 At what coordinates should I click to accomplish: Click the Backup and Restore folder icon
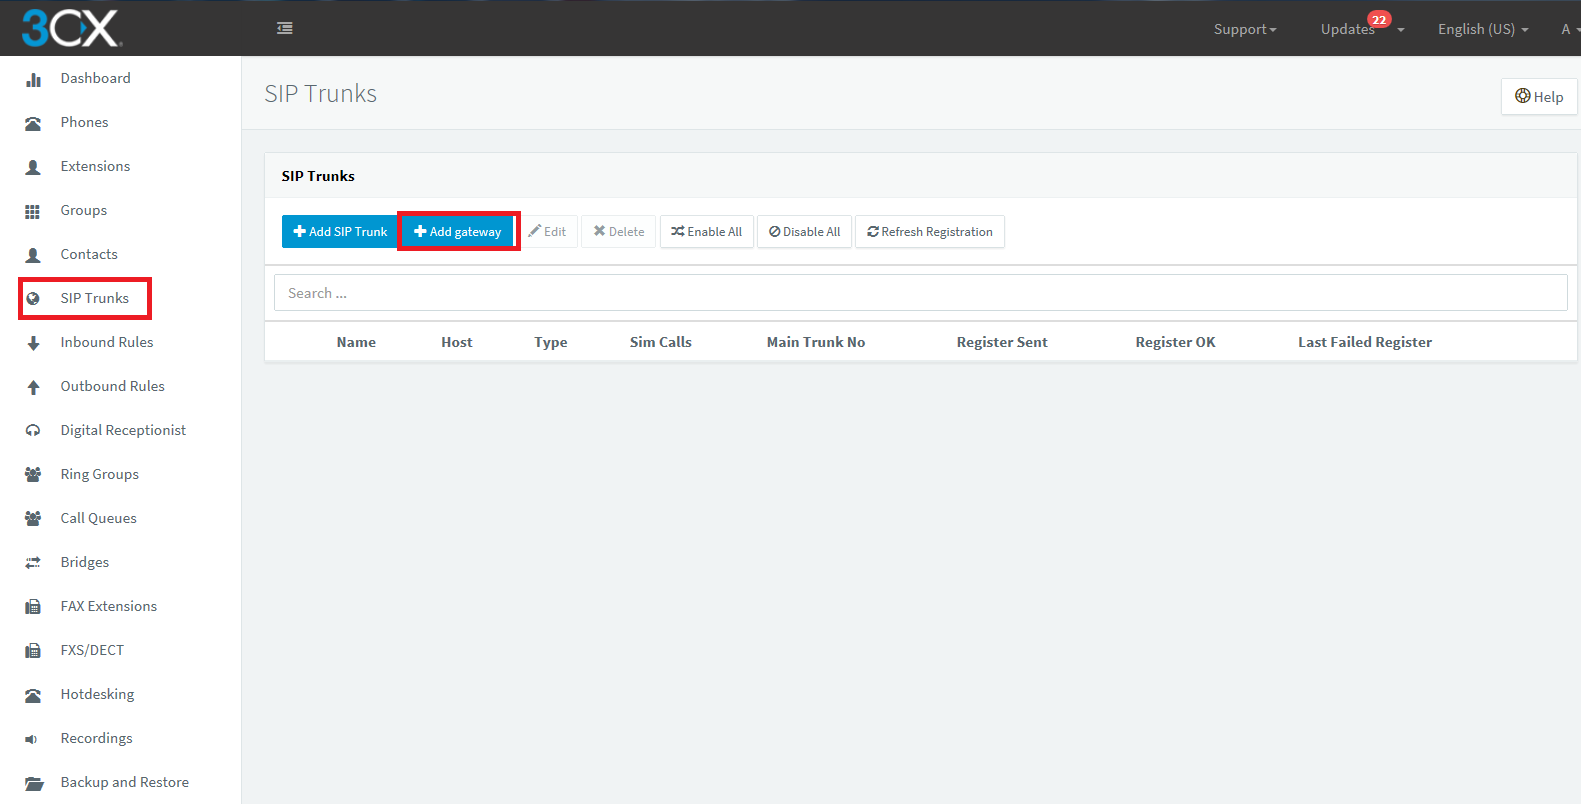pos(34,783)
